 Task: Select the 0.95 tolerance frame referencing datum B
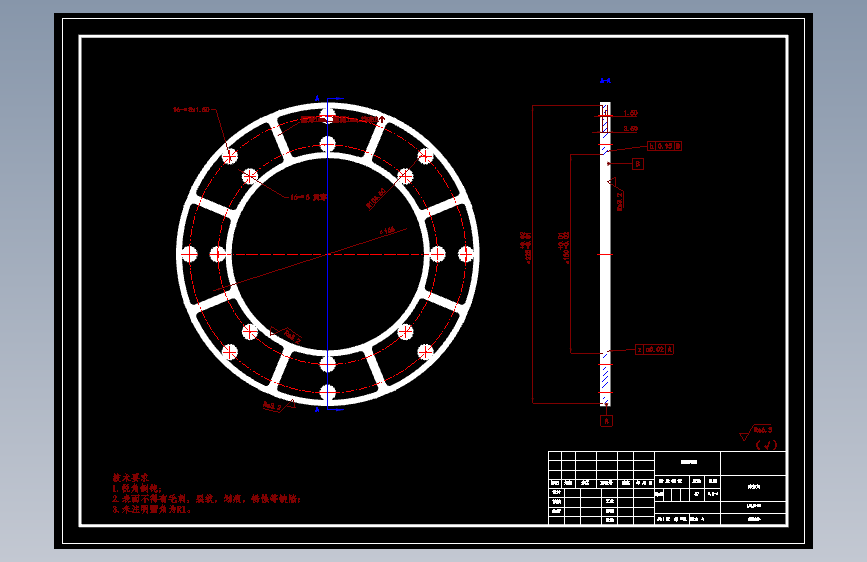coord(665,146)
